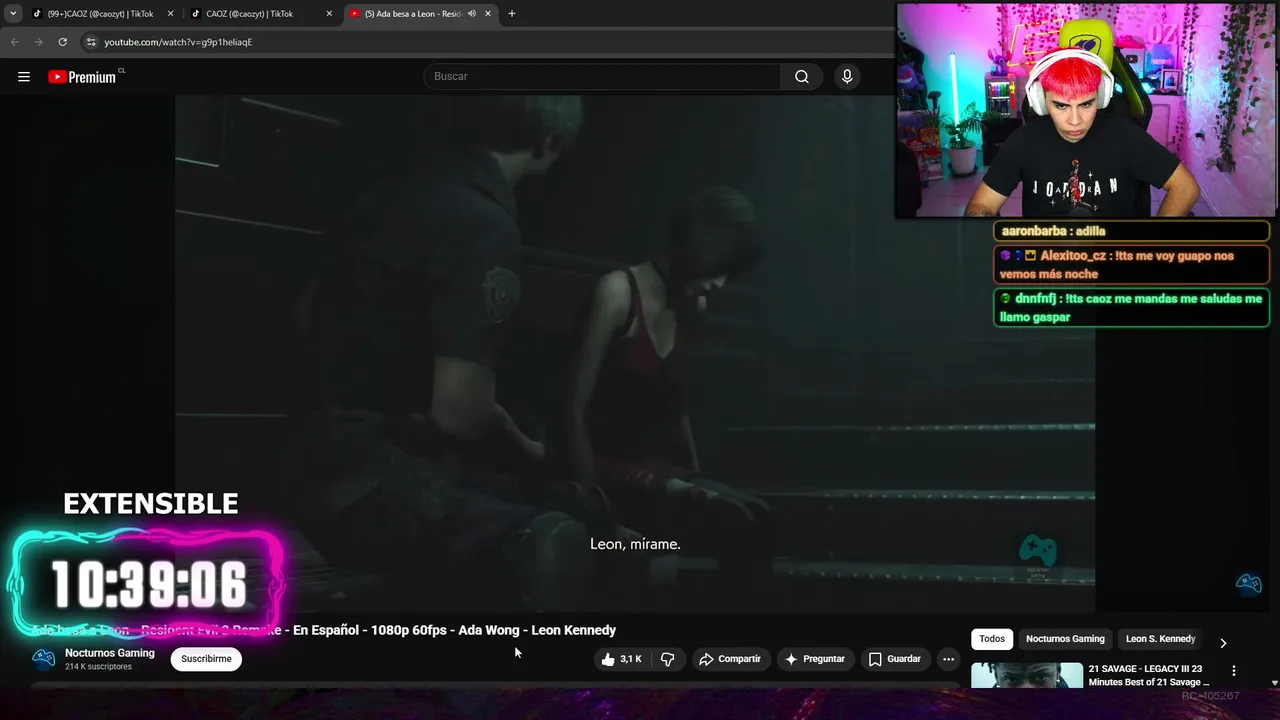Select the Nocturnos Gaming filter chip
This screenshot has width=1280, height=720.
pyautogui.click(x=1065, y=639)
